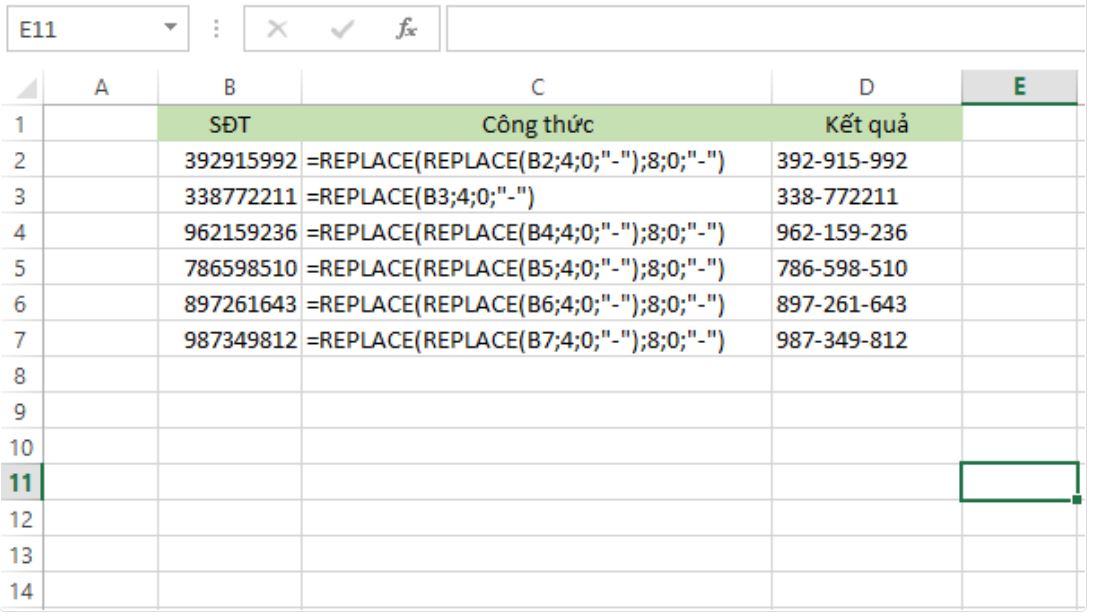Select column C header
Viewport: 1093px width, 613px height.
point(536,88)
